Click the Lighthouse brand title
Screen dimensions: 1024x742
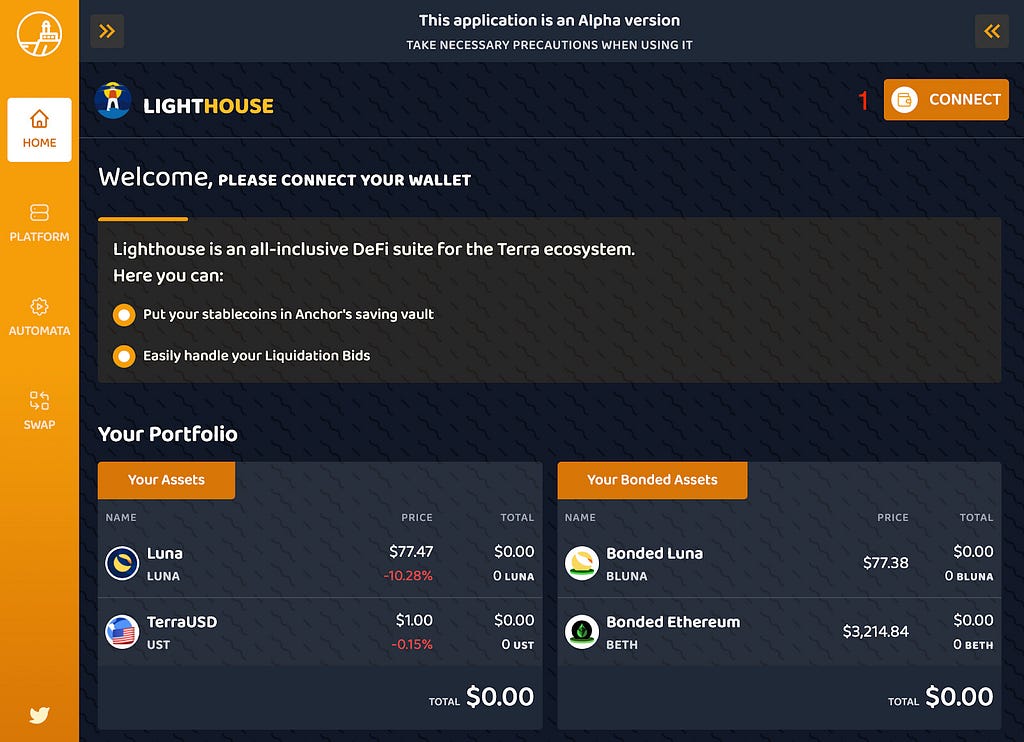pyautogui.click(x=208, y=106)
